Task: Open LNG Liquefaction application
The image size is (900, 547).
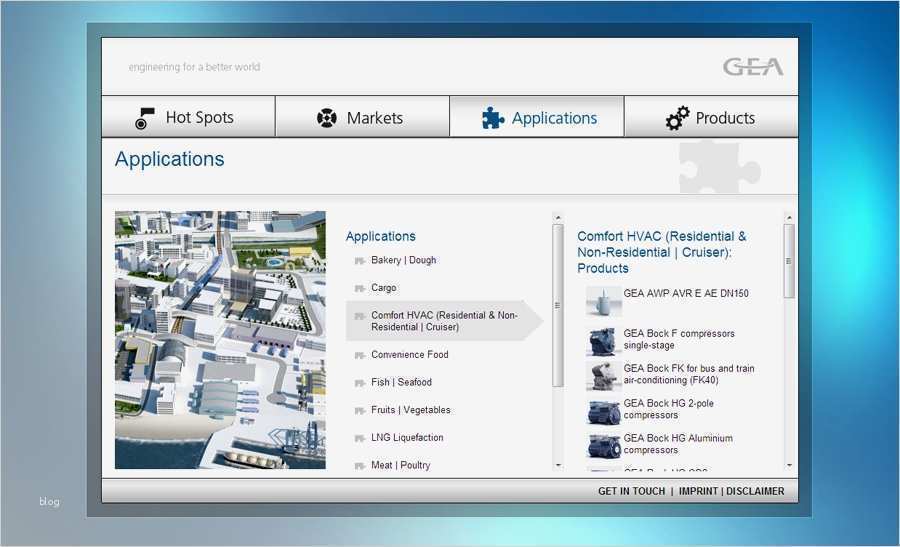Action: point(407,437)
